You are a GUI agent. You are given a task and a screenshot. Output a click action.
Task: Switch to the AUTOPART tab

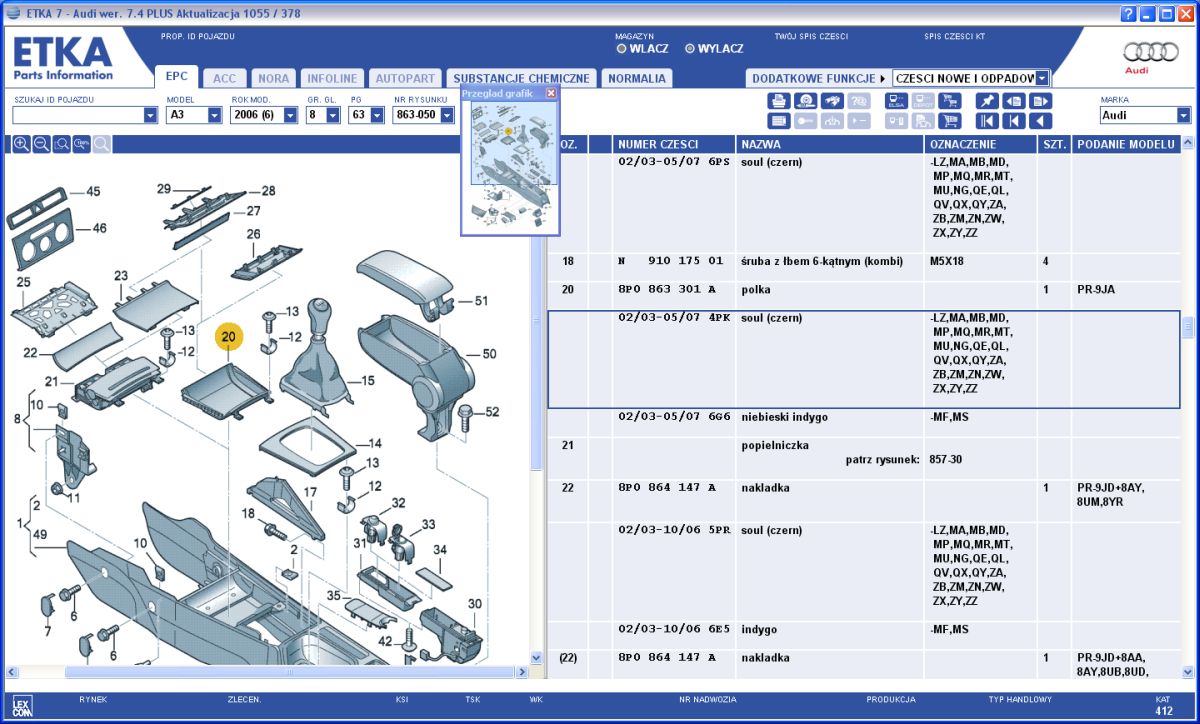pos(405,78)
